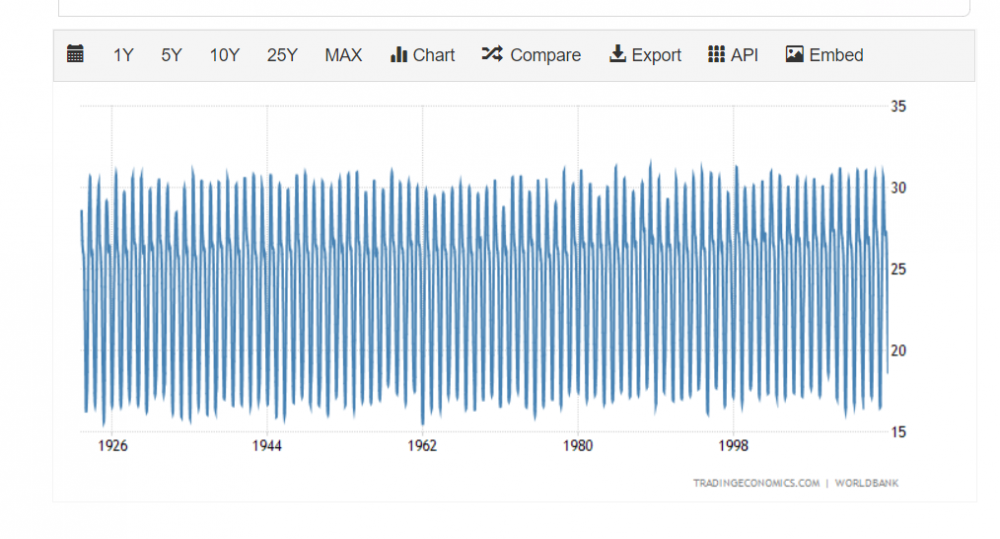
Task: Click the bar chart icon beside Chart
Action: click(398, 55)
